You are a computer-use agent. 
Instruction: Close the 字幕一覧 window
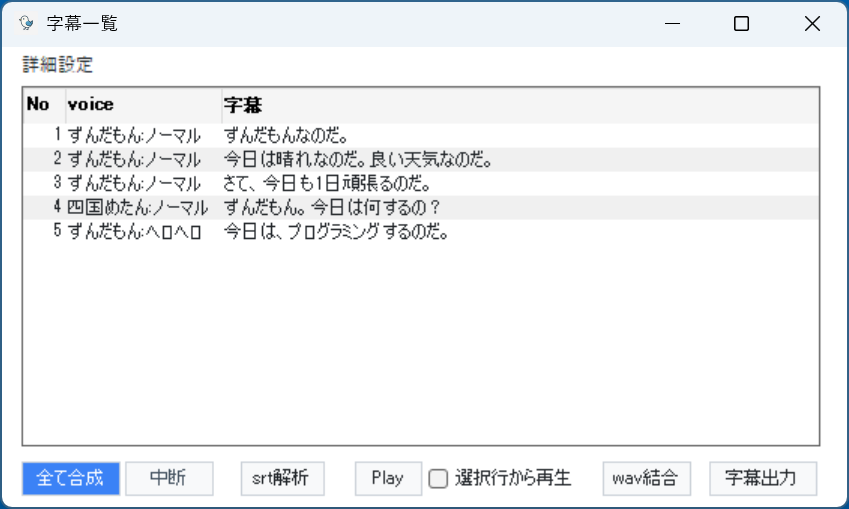click(812, 24)
